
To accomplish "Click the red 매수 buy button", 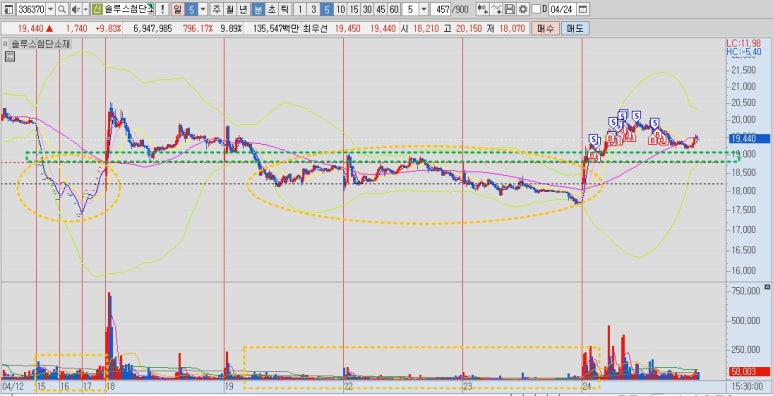I will [545, 29].
